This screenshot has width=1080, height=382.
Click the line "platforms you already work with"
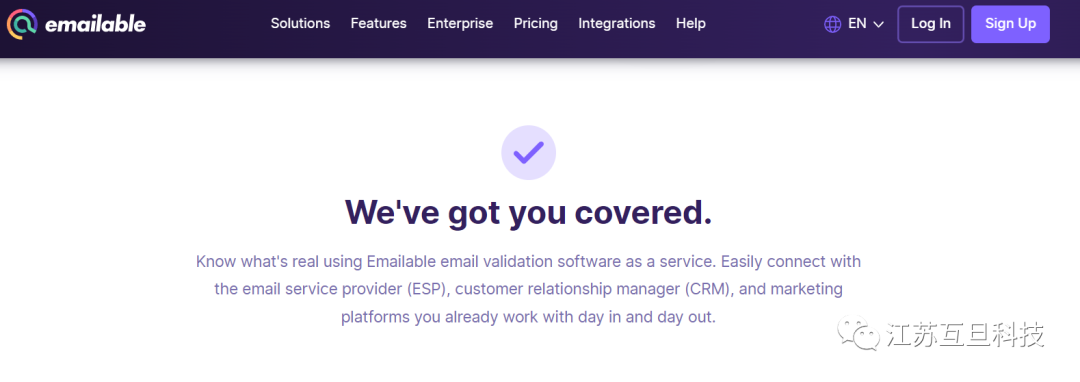pos(528,318)
